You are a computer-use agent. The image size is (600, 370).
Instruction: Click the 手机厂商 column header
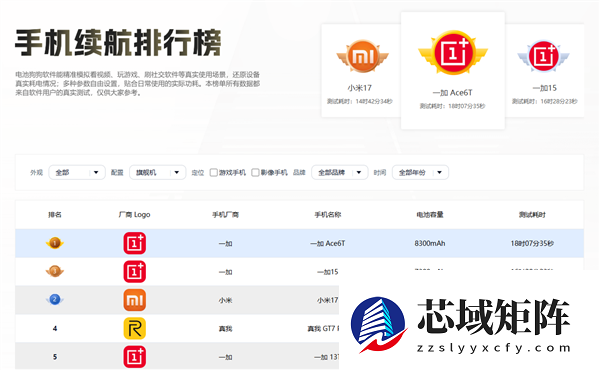pyautogui.click(x=225, y=215)
